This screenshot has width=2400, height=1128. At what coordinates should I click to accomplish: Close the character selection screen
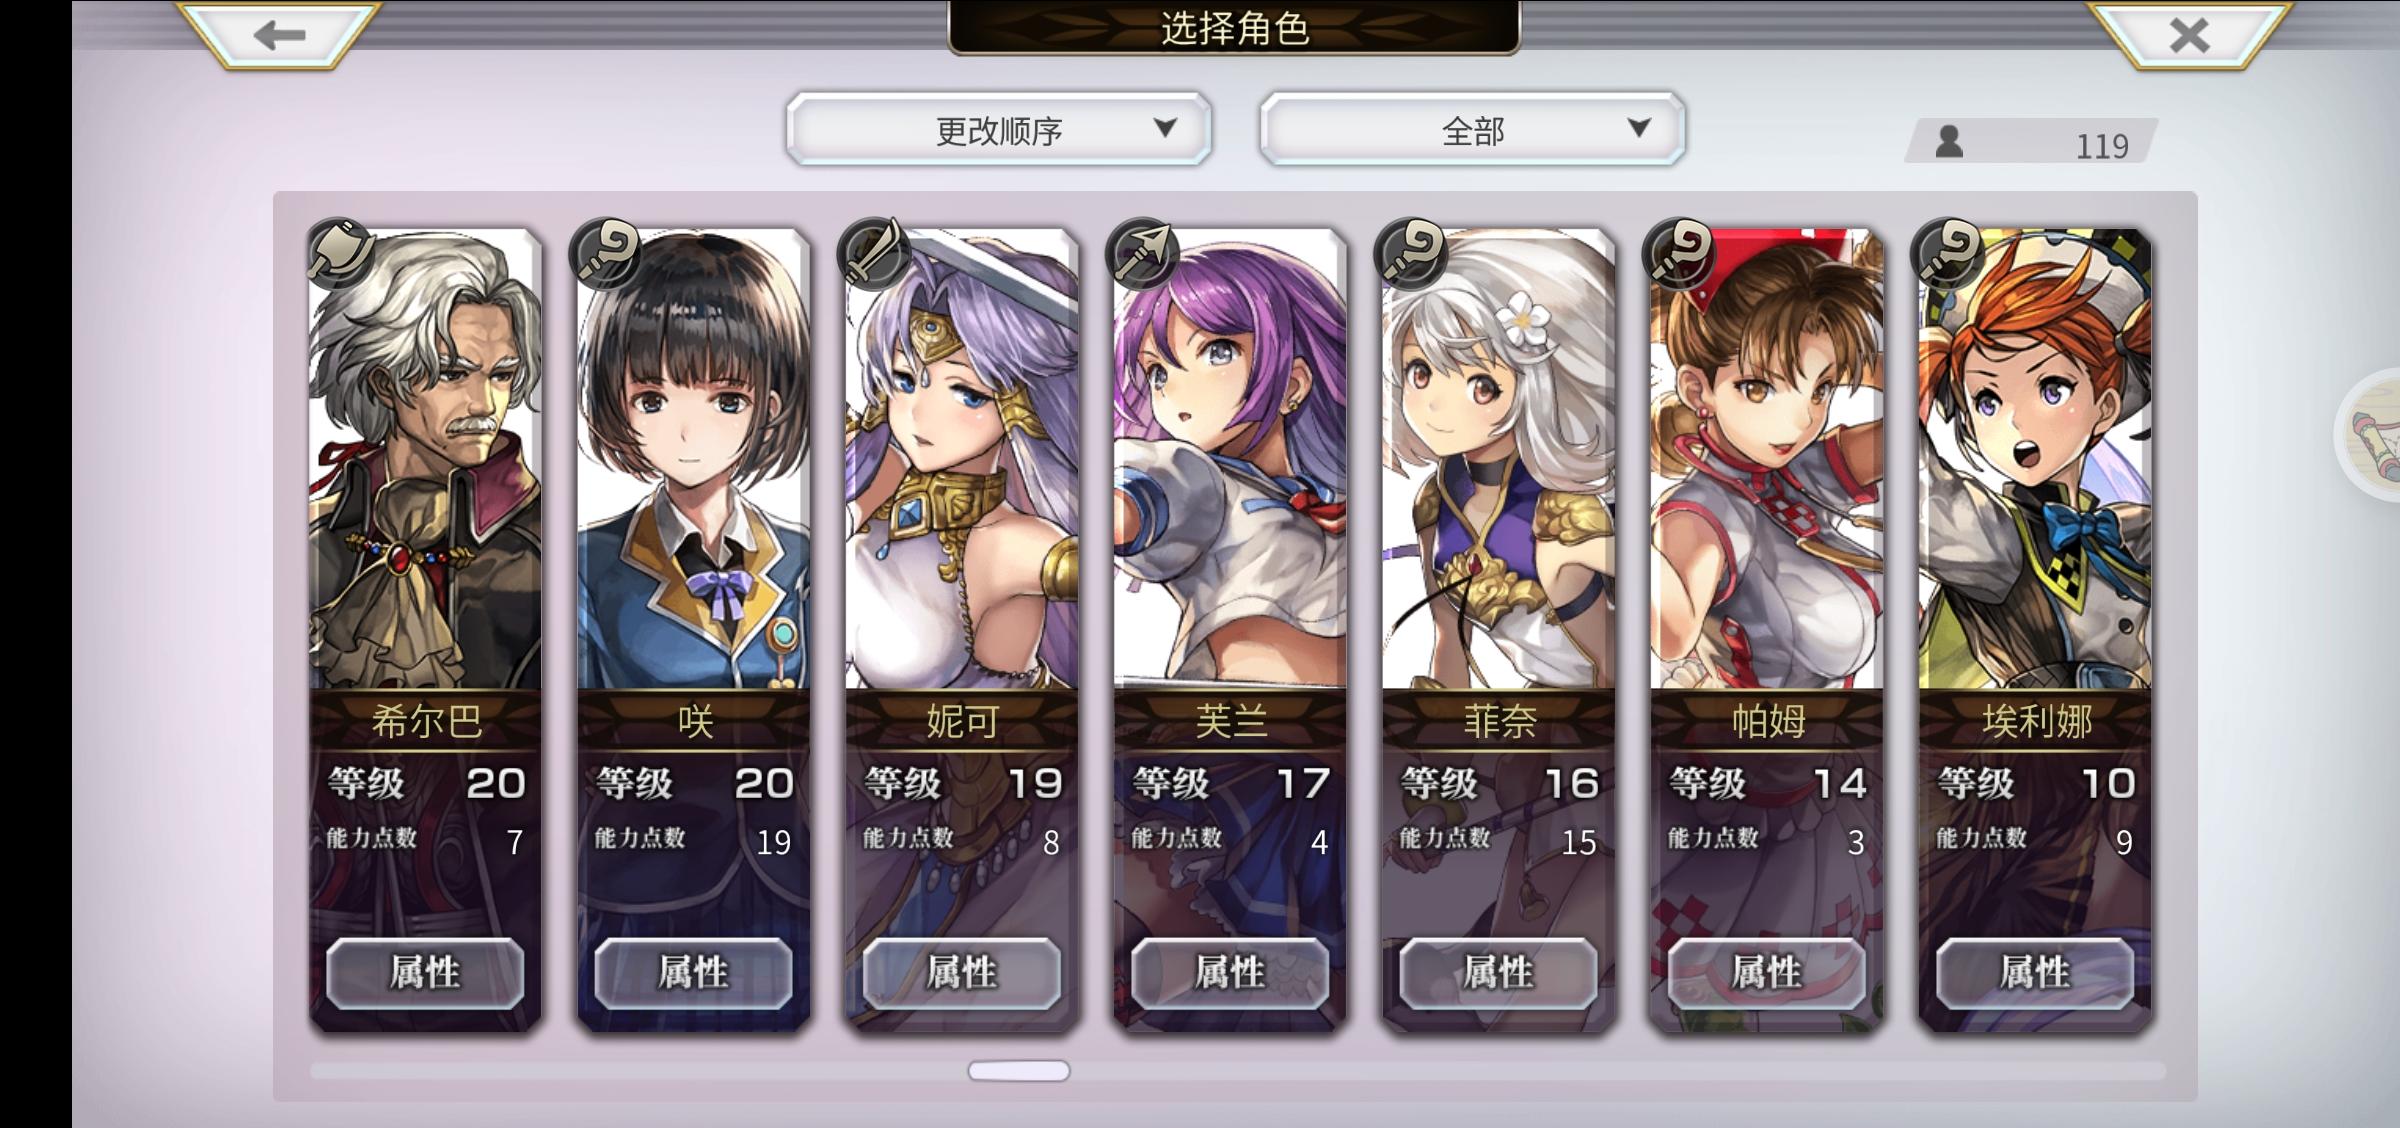click(x=2189, y=36)
